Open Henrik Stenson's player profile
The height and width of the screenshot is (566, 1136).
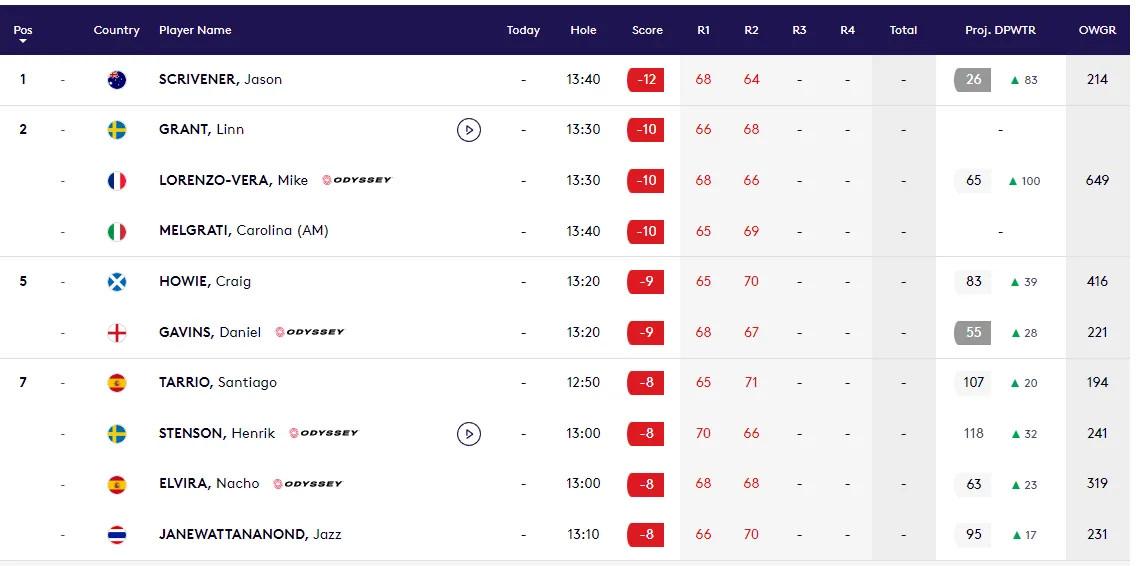(x=217, y=433)
